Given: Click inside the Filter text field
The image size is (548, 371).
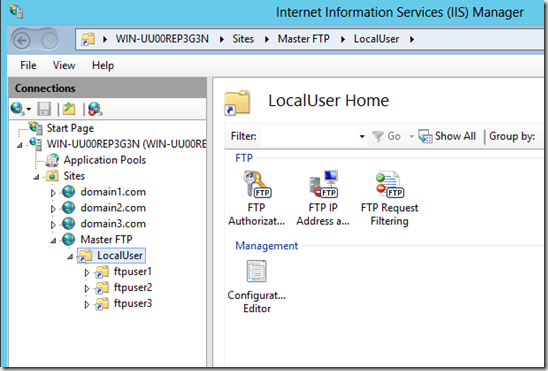Looking at the screenshot, I should [x=308, y=136].
